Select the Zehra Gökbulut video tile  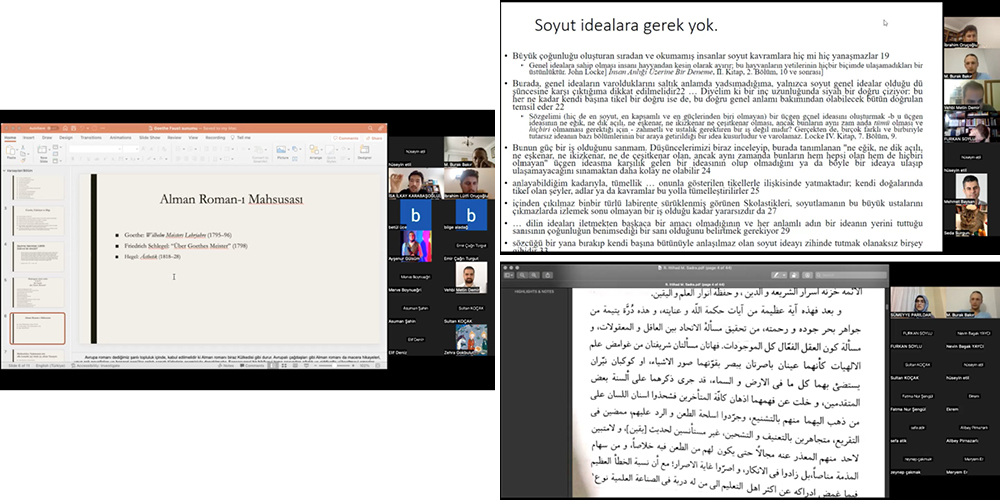(x=471, y=340)
